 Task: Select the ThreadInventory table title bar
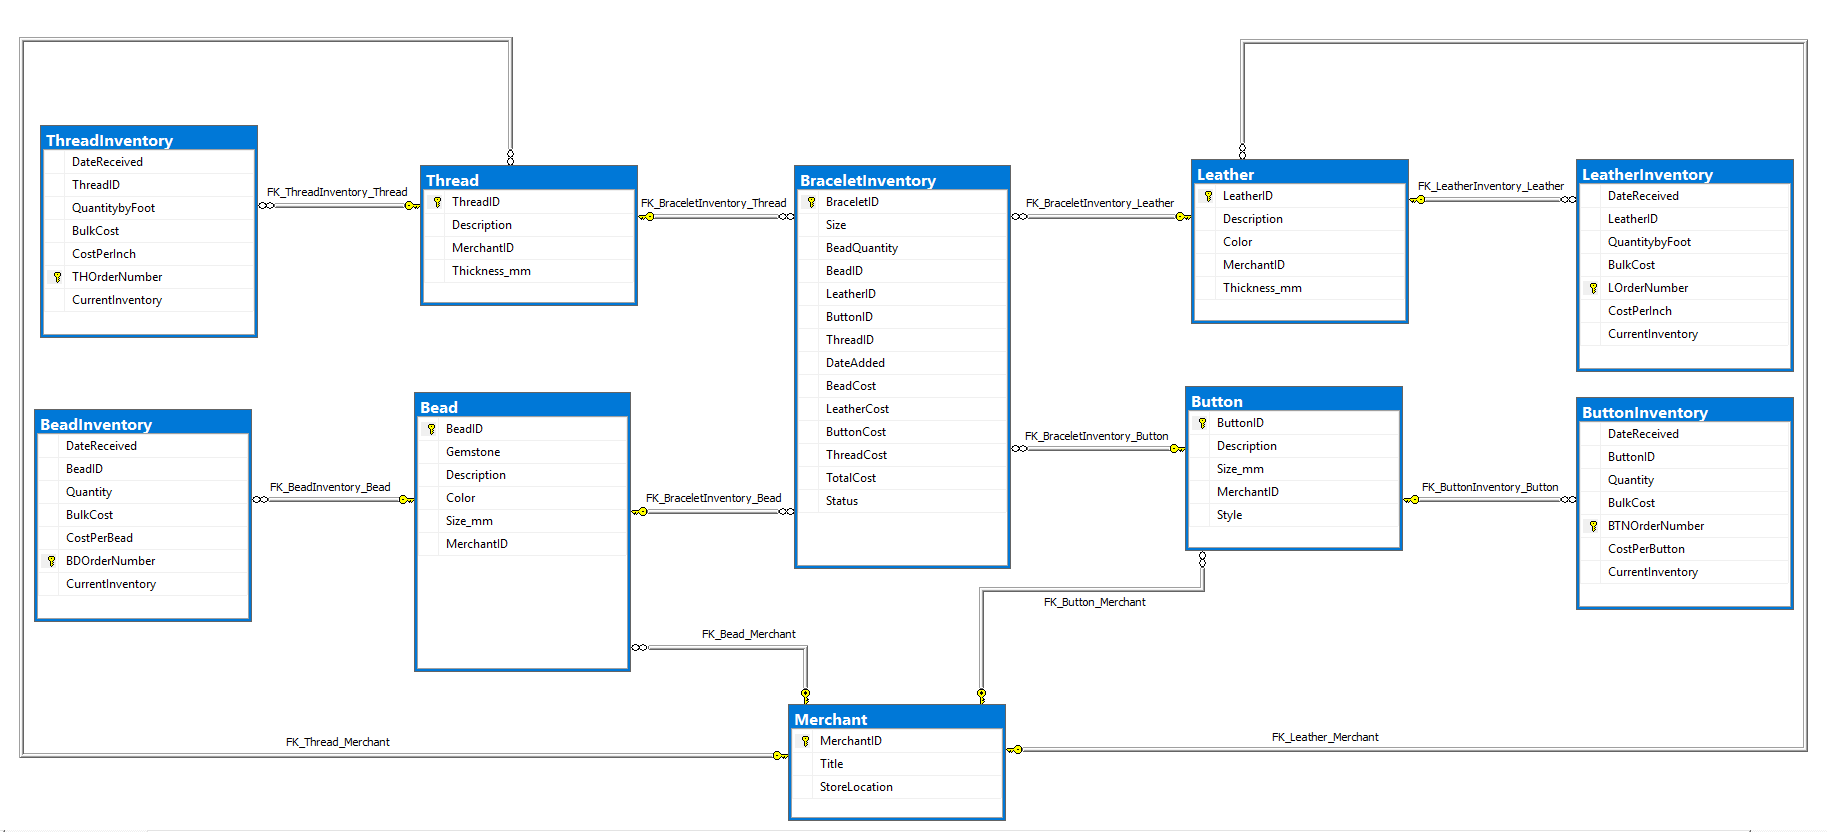click(148, 140)
